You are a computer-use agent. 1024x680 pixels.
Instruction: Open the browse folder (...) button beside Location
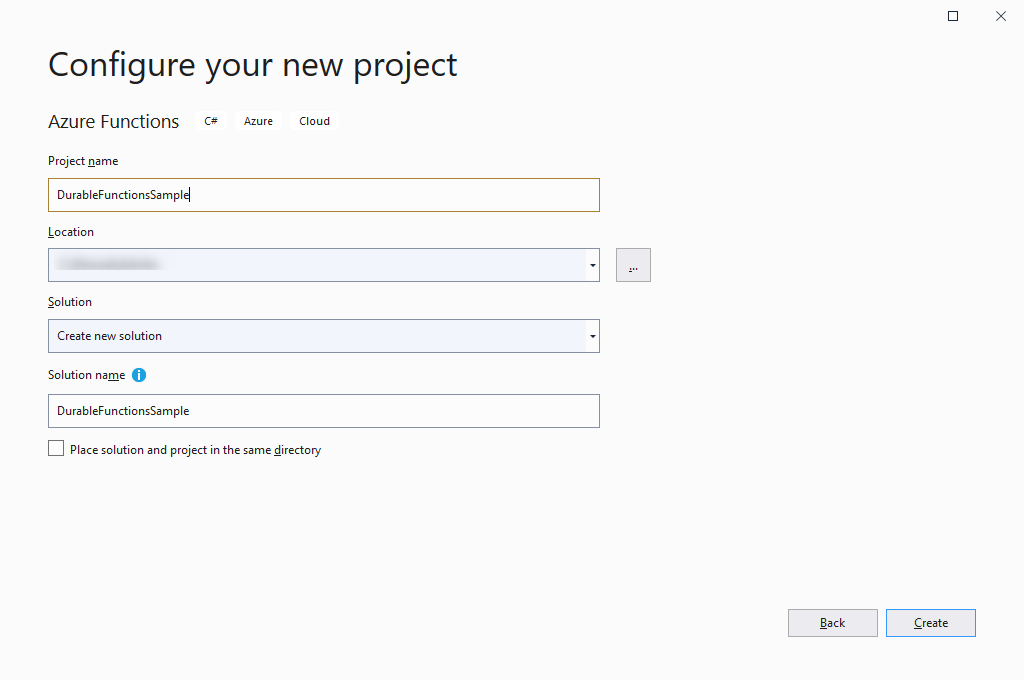click(633, 265)
